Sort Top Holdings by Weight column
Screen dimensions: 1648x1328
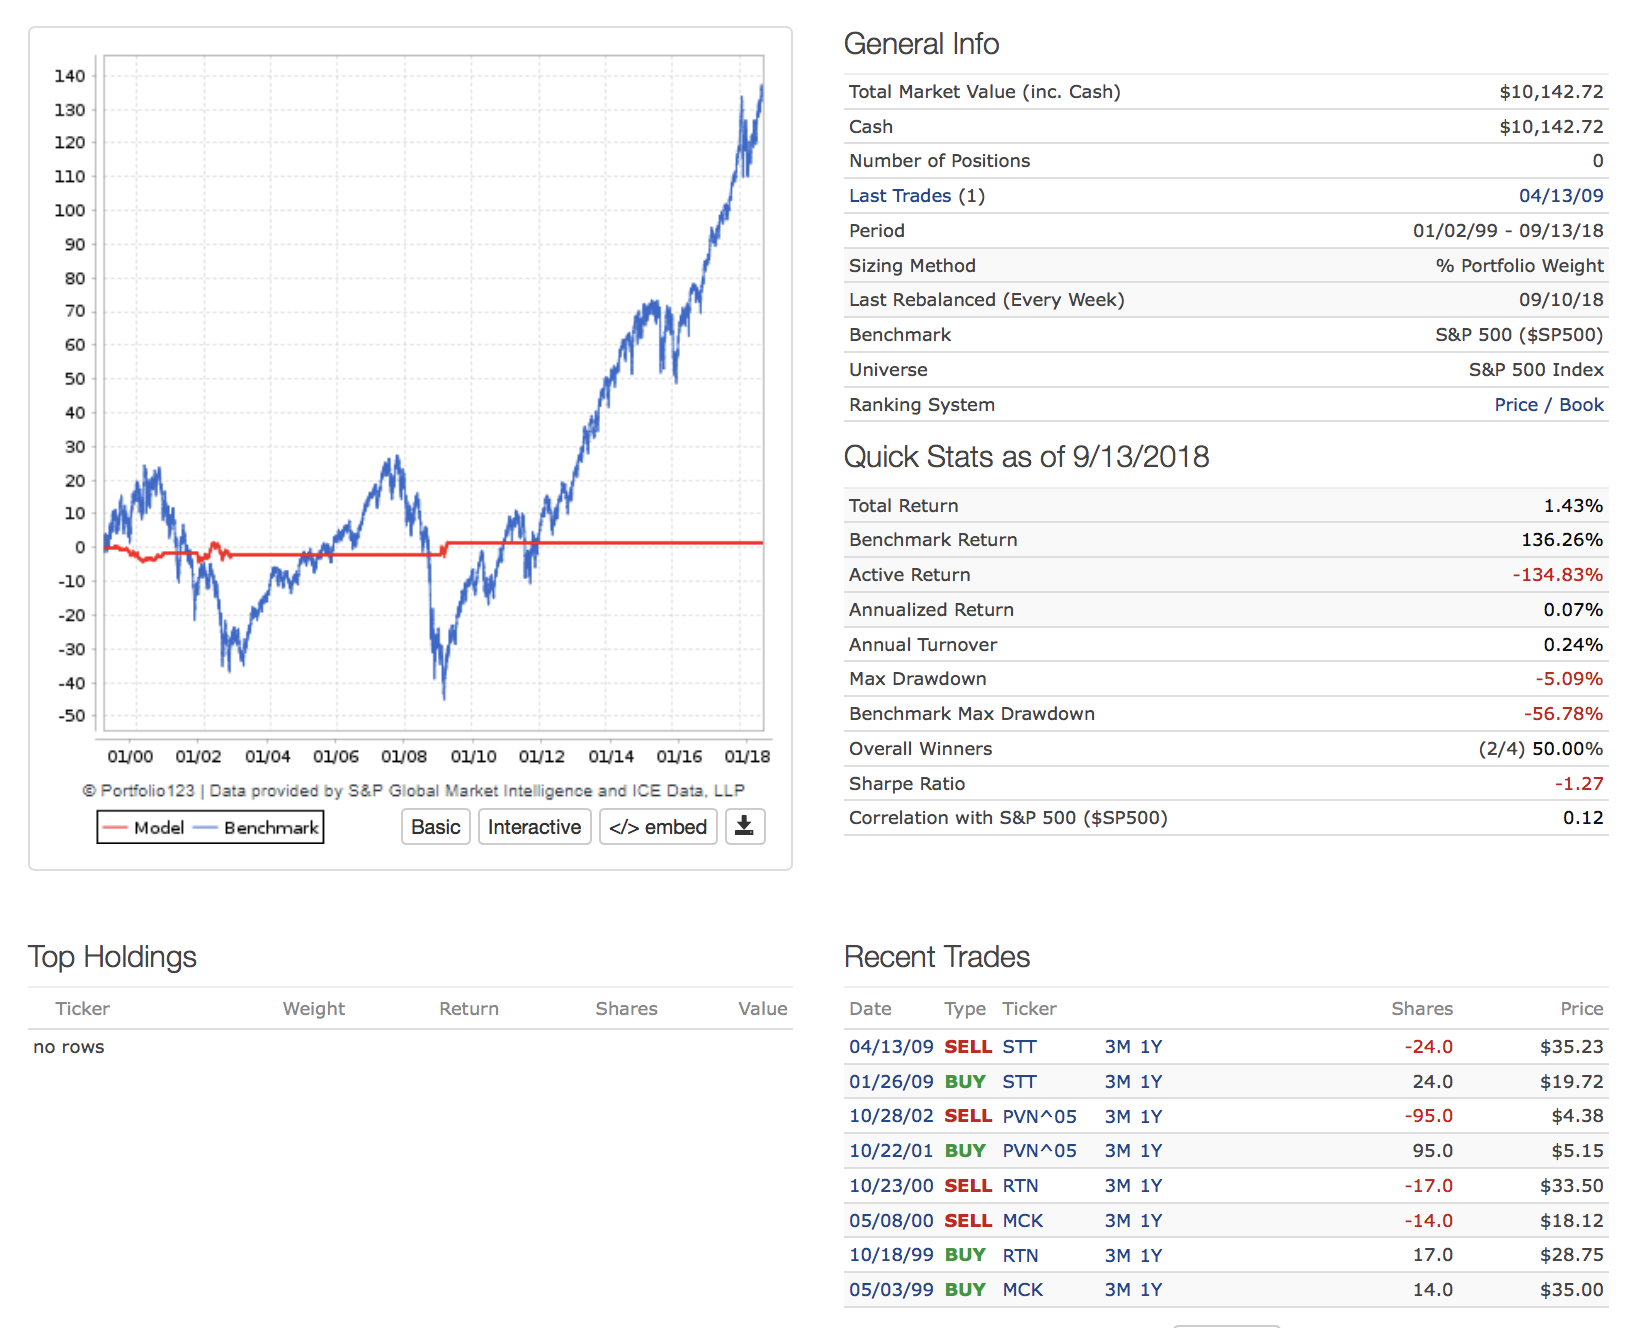tap(313, 1009)
